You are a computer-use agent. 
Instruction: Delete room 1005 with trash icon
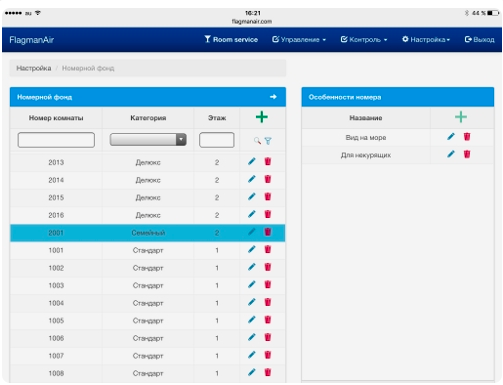268,320
